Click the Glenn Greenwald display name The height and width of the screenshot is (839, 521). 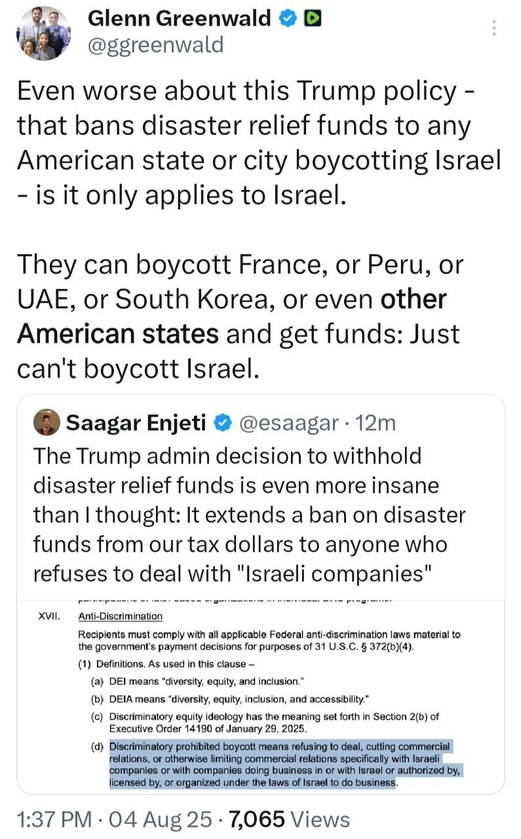click(x=179, y=19)
